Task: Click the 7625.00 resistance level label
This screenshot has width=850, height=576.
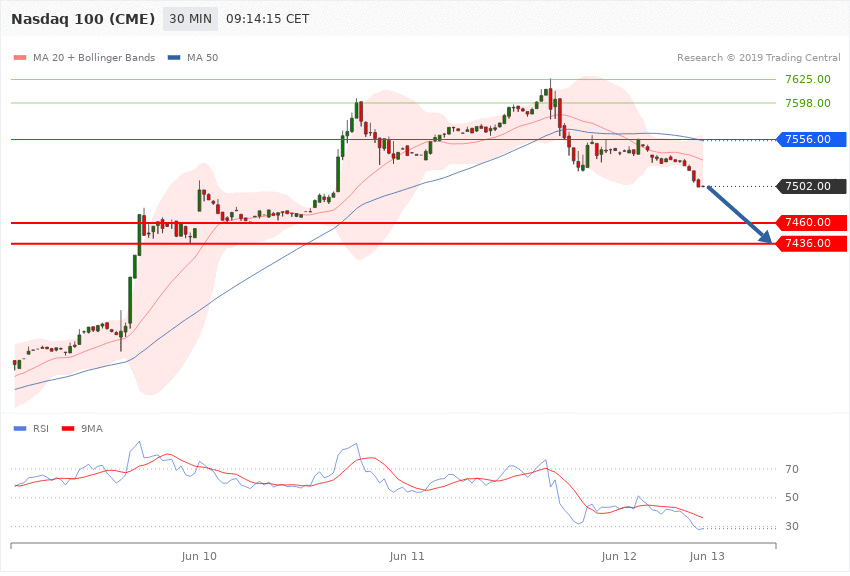Action: pos(808,79)
